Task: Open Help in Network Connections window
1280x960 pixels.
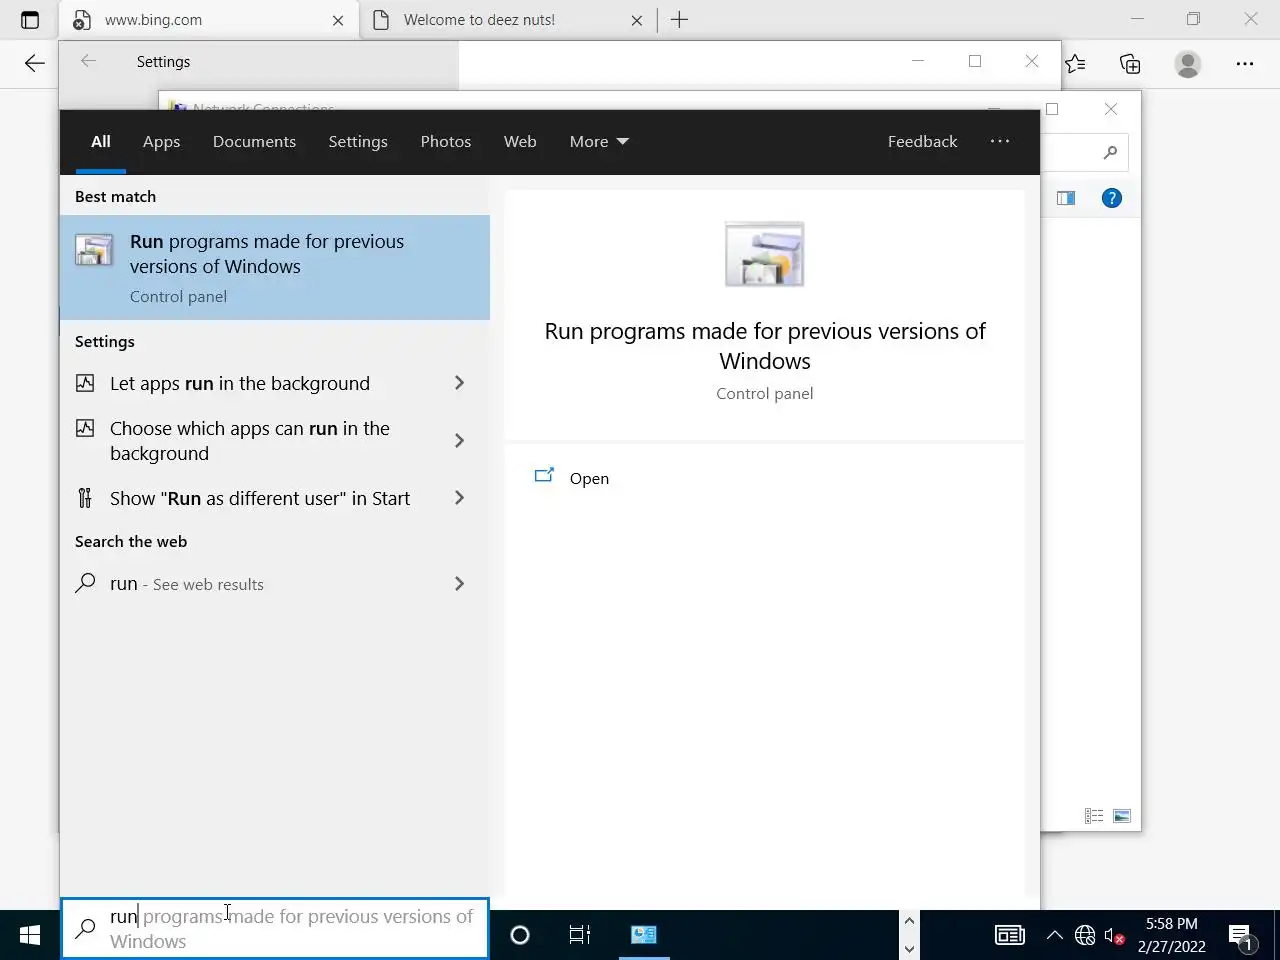Action: pyautogui.click(x=1112, y=198)
